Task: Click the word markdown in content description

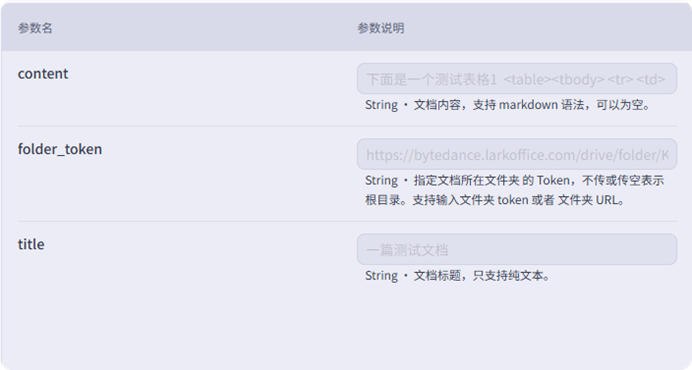Action: coord(528,105)
